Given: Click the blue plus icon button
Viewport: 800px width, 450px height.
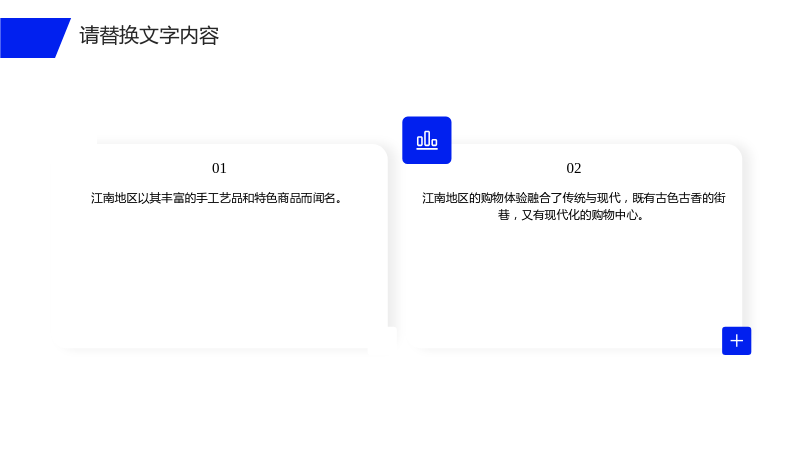Looking at the screenshot, I should 736,341.
